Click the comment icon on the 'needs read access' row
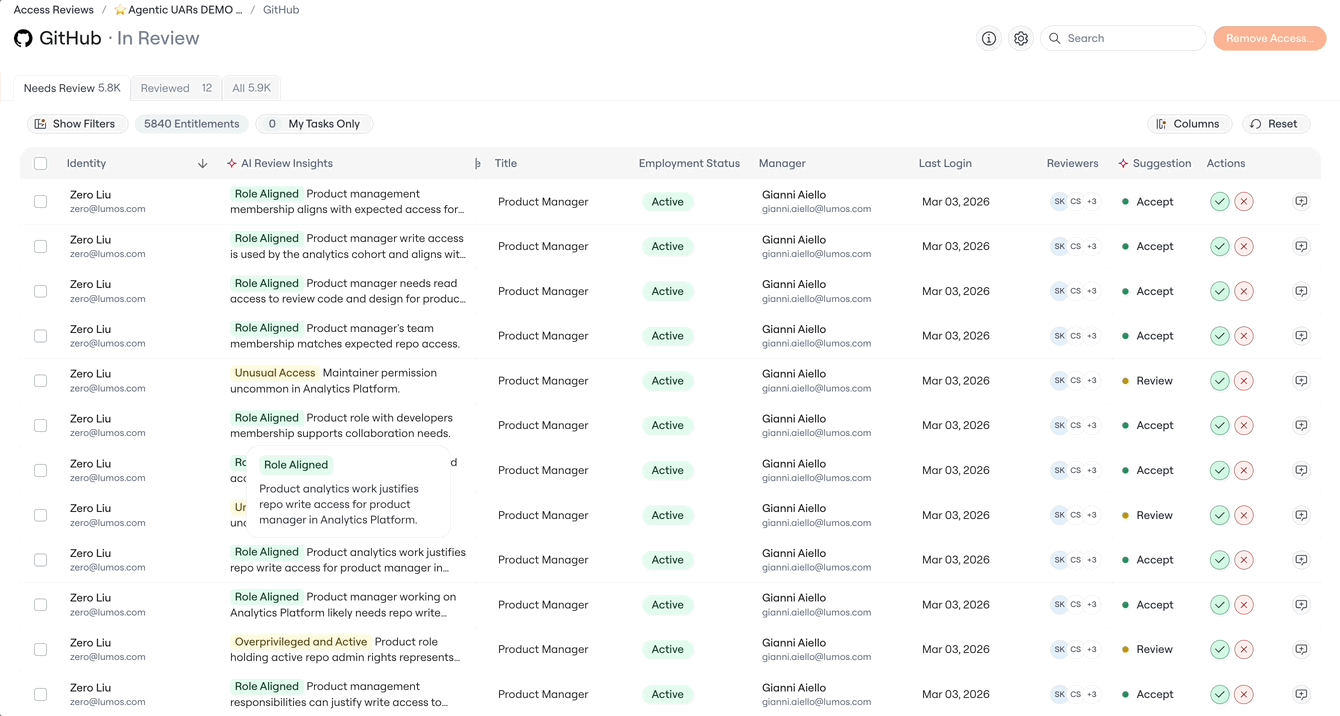This screenshot has width=1340, height=716. point(1301,291)
